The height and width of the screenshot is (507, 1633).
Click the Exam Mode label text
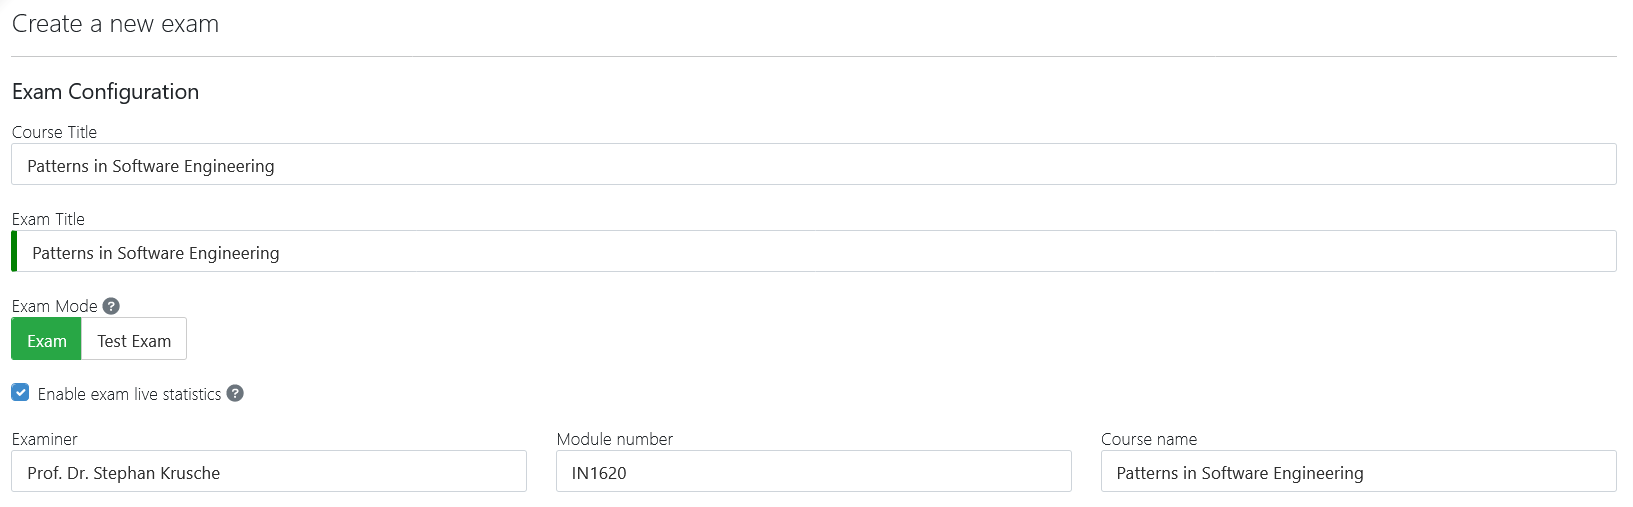pyautogui.click(x=54, y=306)
